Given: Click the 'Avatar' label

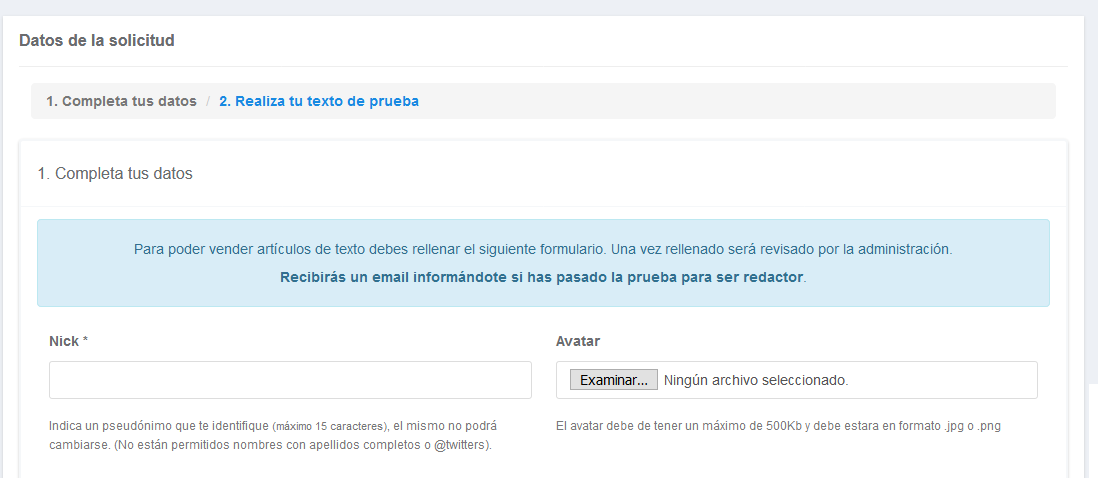Looking at the screenshot, I should click(578, 342).
